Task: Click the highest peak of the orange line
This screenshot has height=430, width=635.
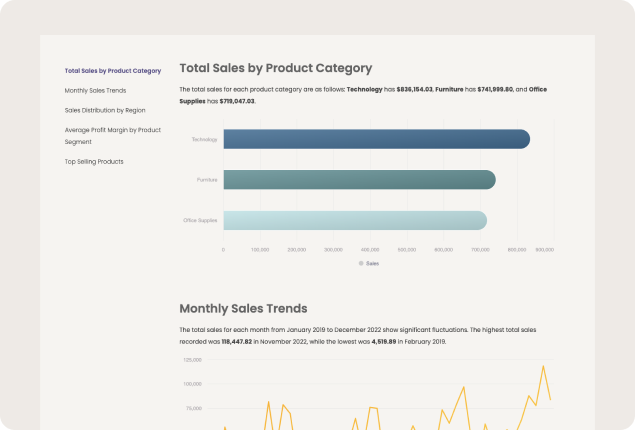Action: pos(543,366)
